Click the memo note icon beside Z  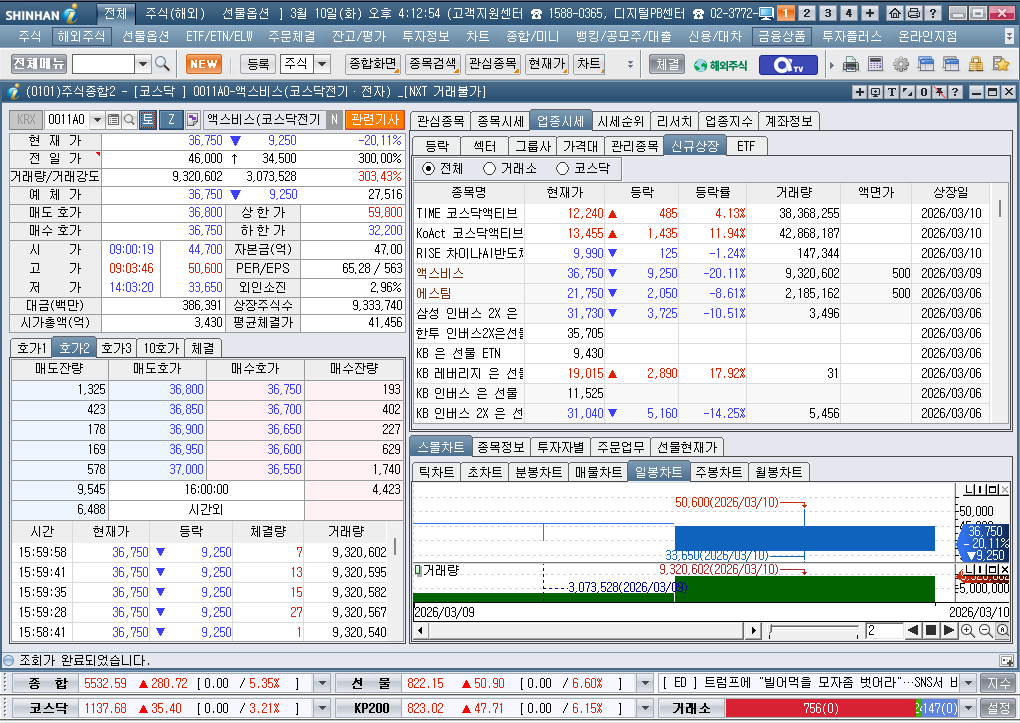pyautogui.click(x=193, y=120)
